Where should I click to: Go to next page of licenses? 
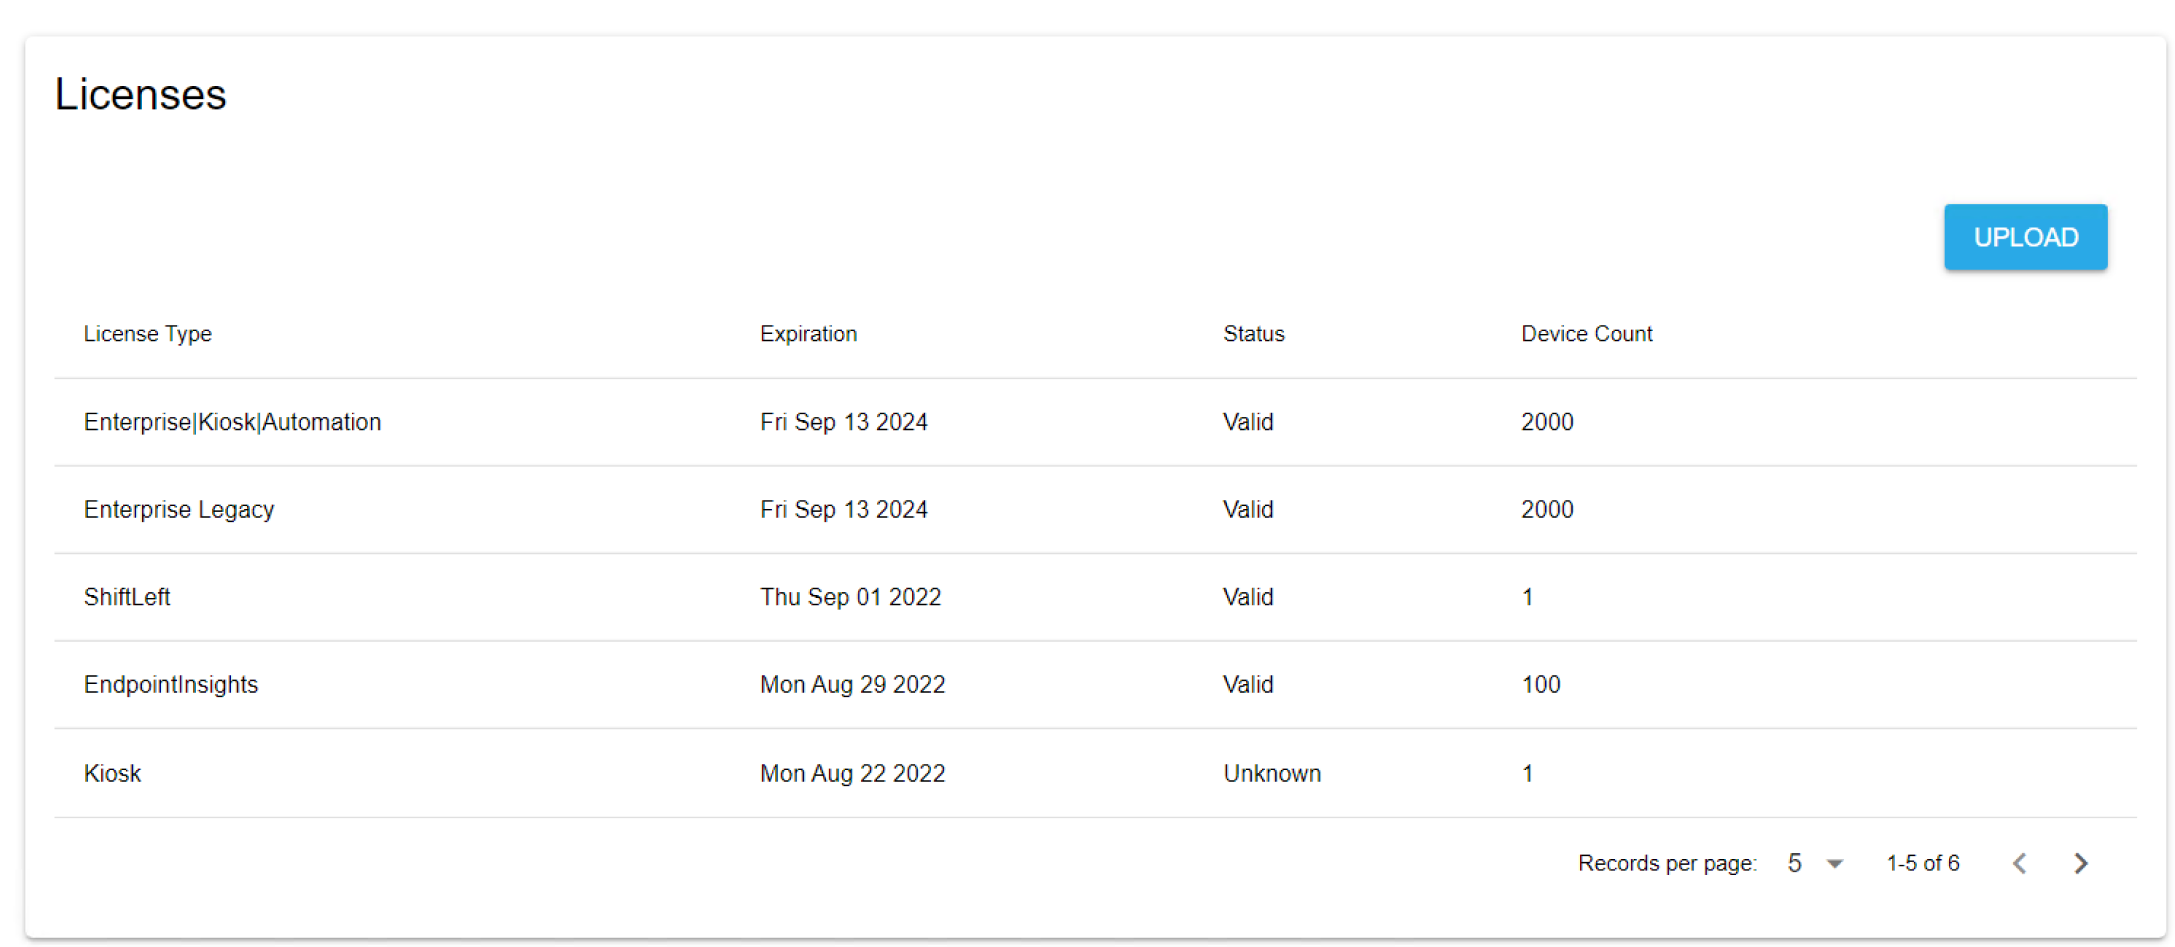(2080, 863)
